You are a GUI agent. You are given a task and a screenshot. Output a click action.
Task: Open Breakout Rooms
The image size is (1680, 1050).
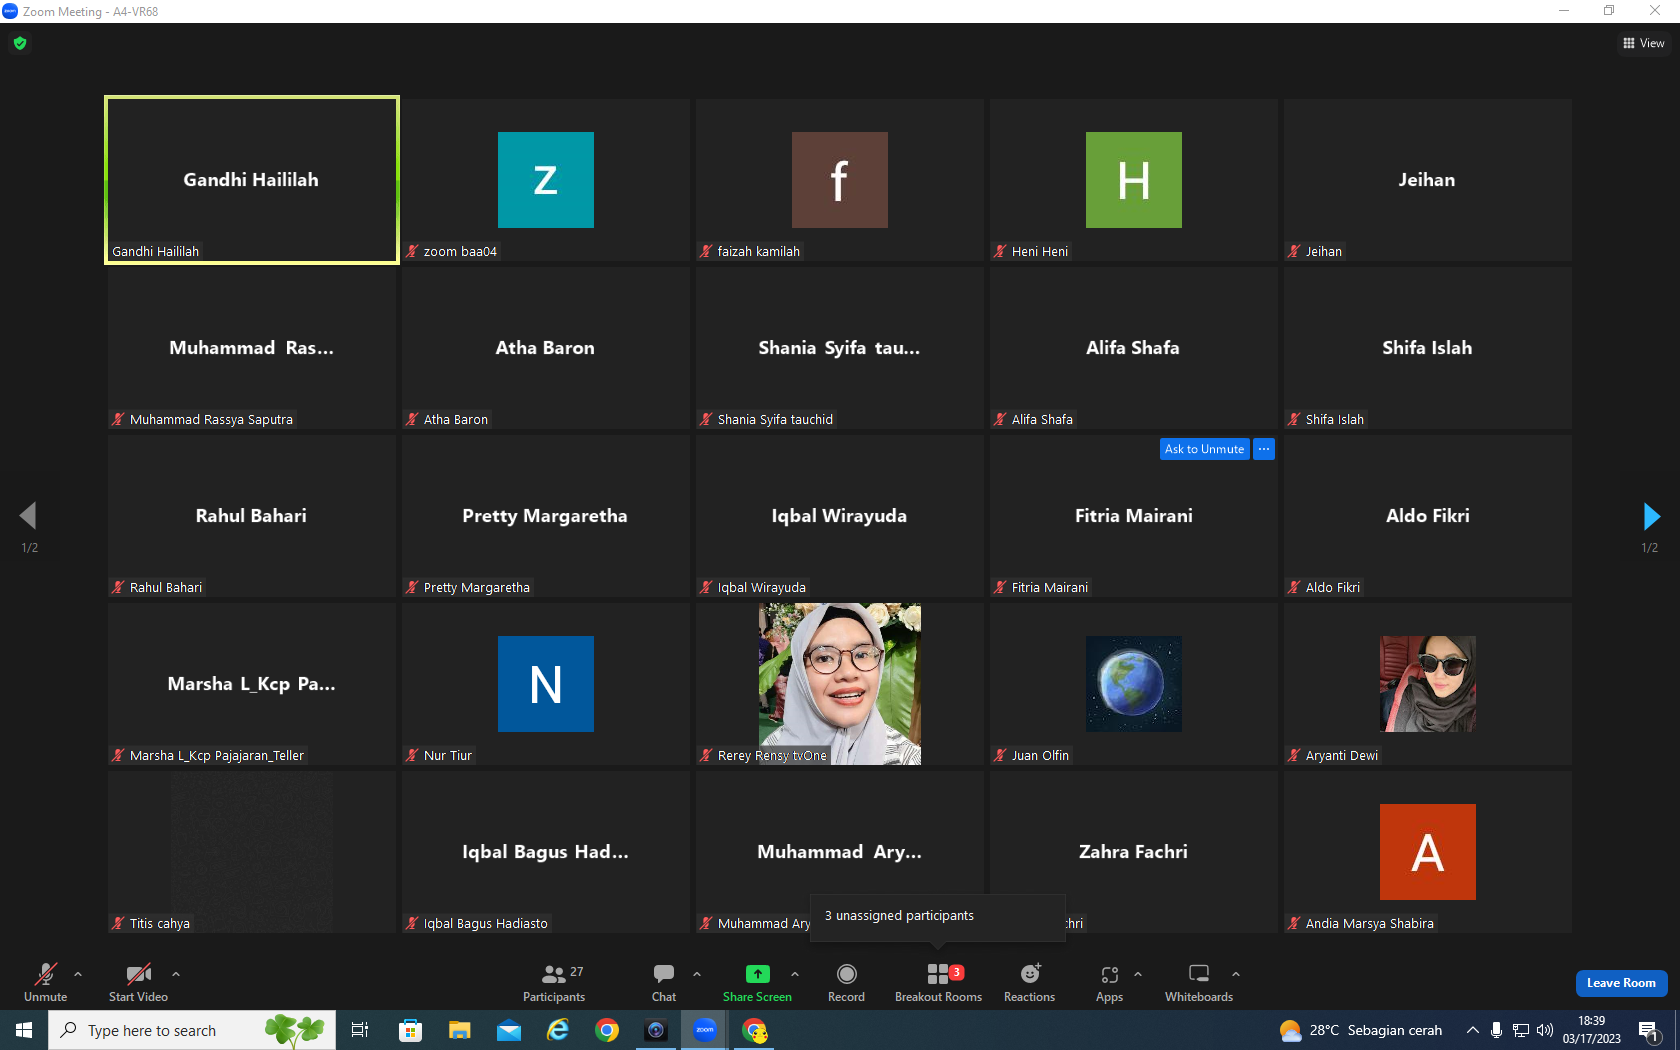pos(938,983)
